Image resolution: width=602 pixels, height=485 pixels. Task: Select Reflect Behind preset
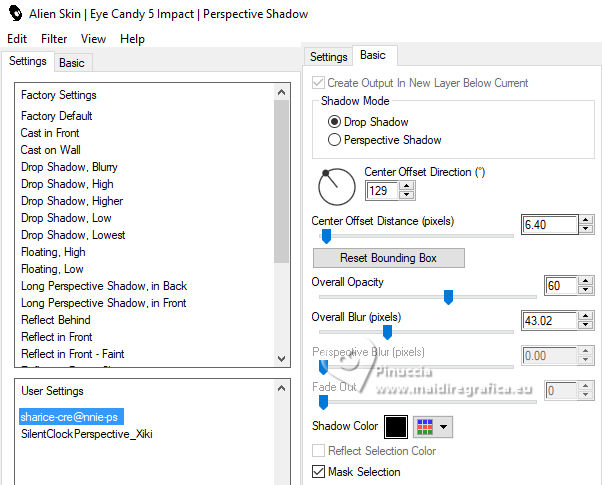56,319
